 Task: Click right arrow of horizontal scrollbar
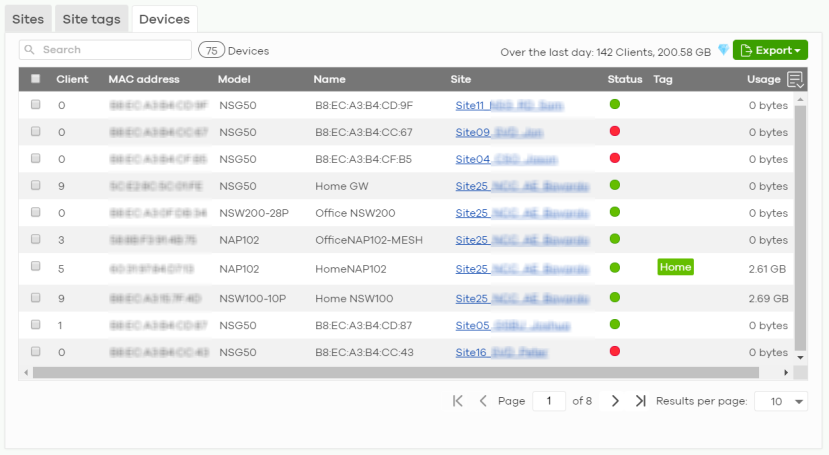coord(786,372)
